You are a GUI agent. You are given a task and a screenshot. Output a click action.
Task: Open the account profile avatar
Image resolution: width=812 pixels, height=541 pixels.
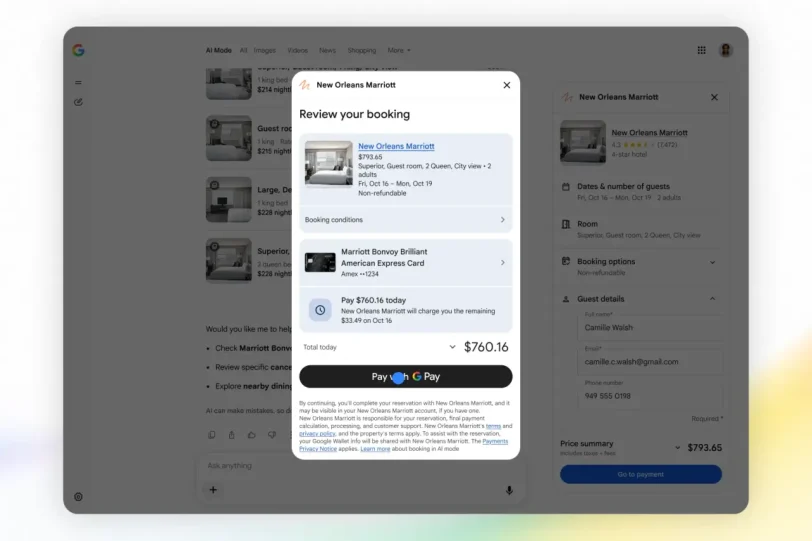726,50
